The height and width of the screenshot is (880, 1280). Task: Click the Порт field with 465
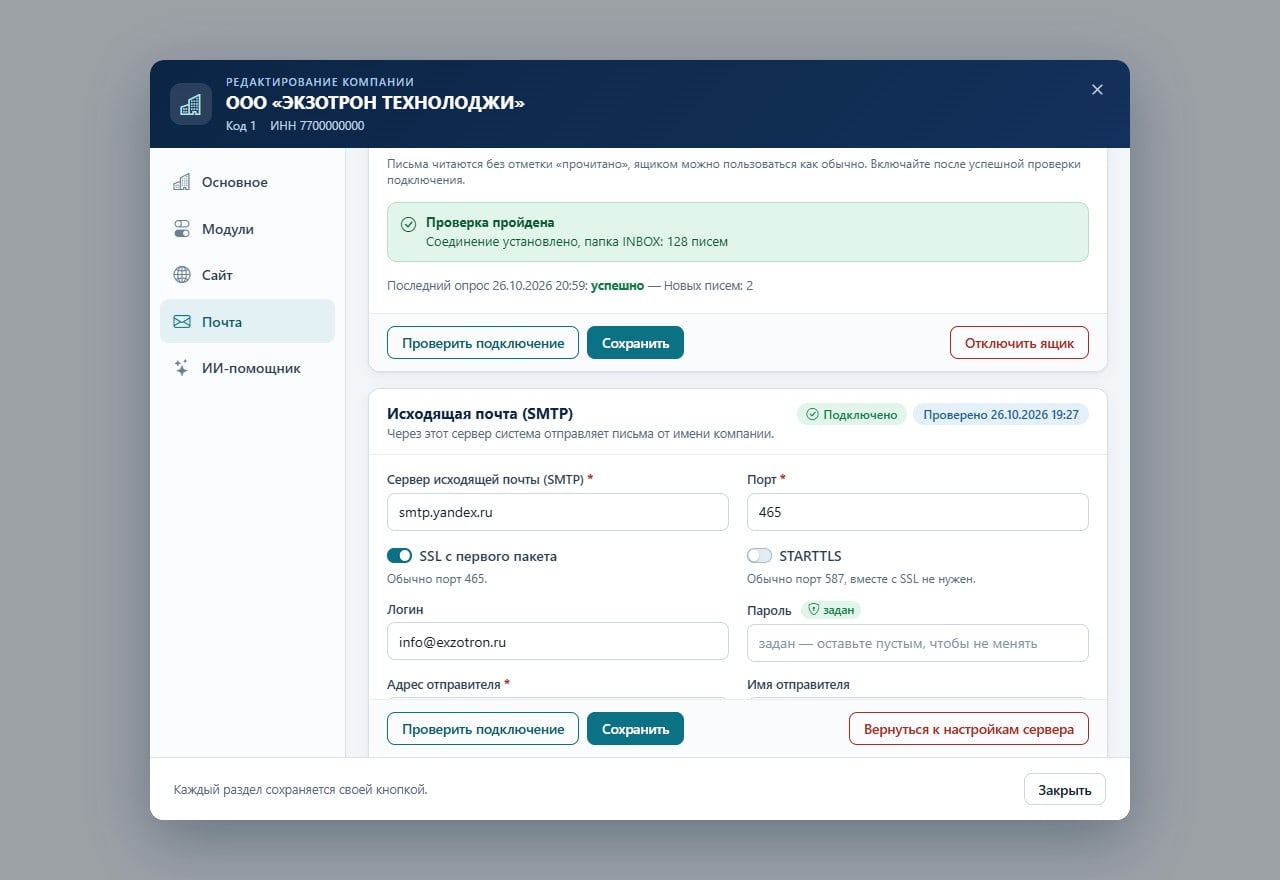pos(918,512)
